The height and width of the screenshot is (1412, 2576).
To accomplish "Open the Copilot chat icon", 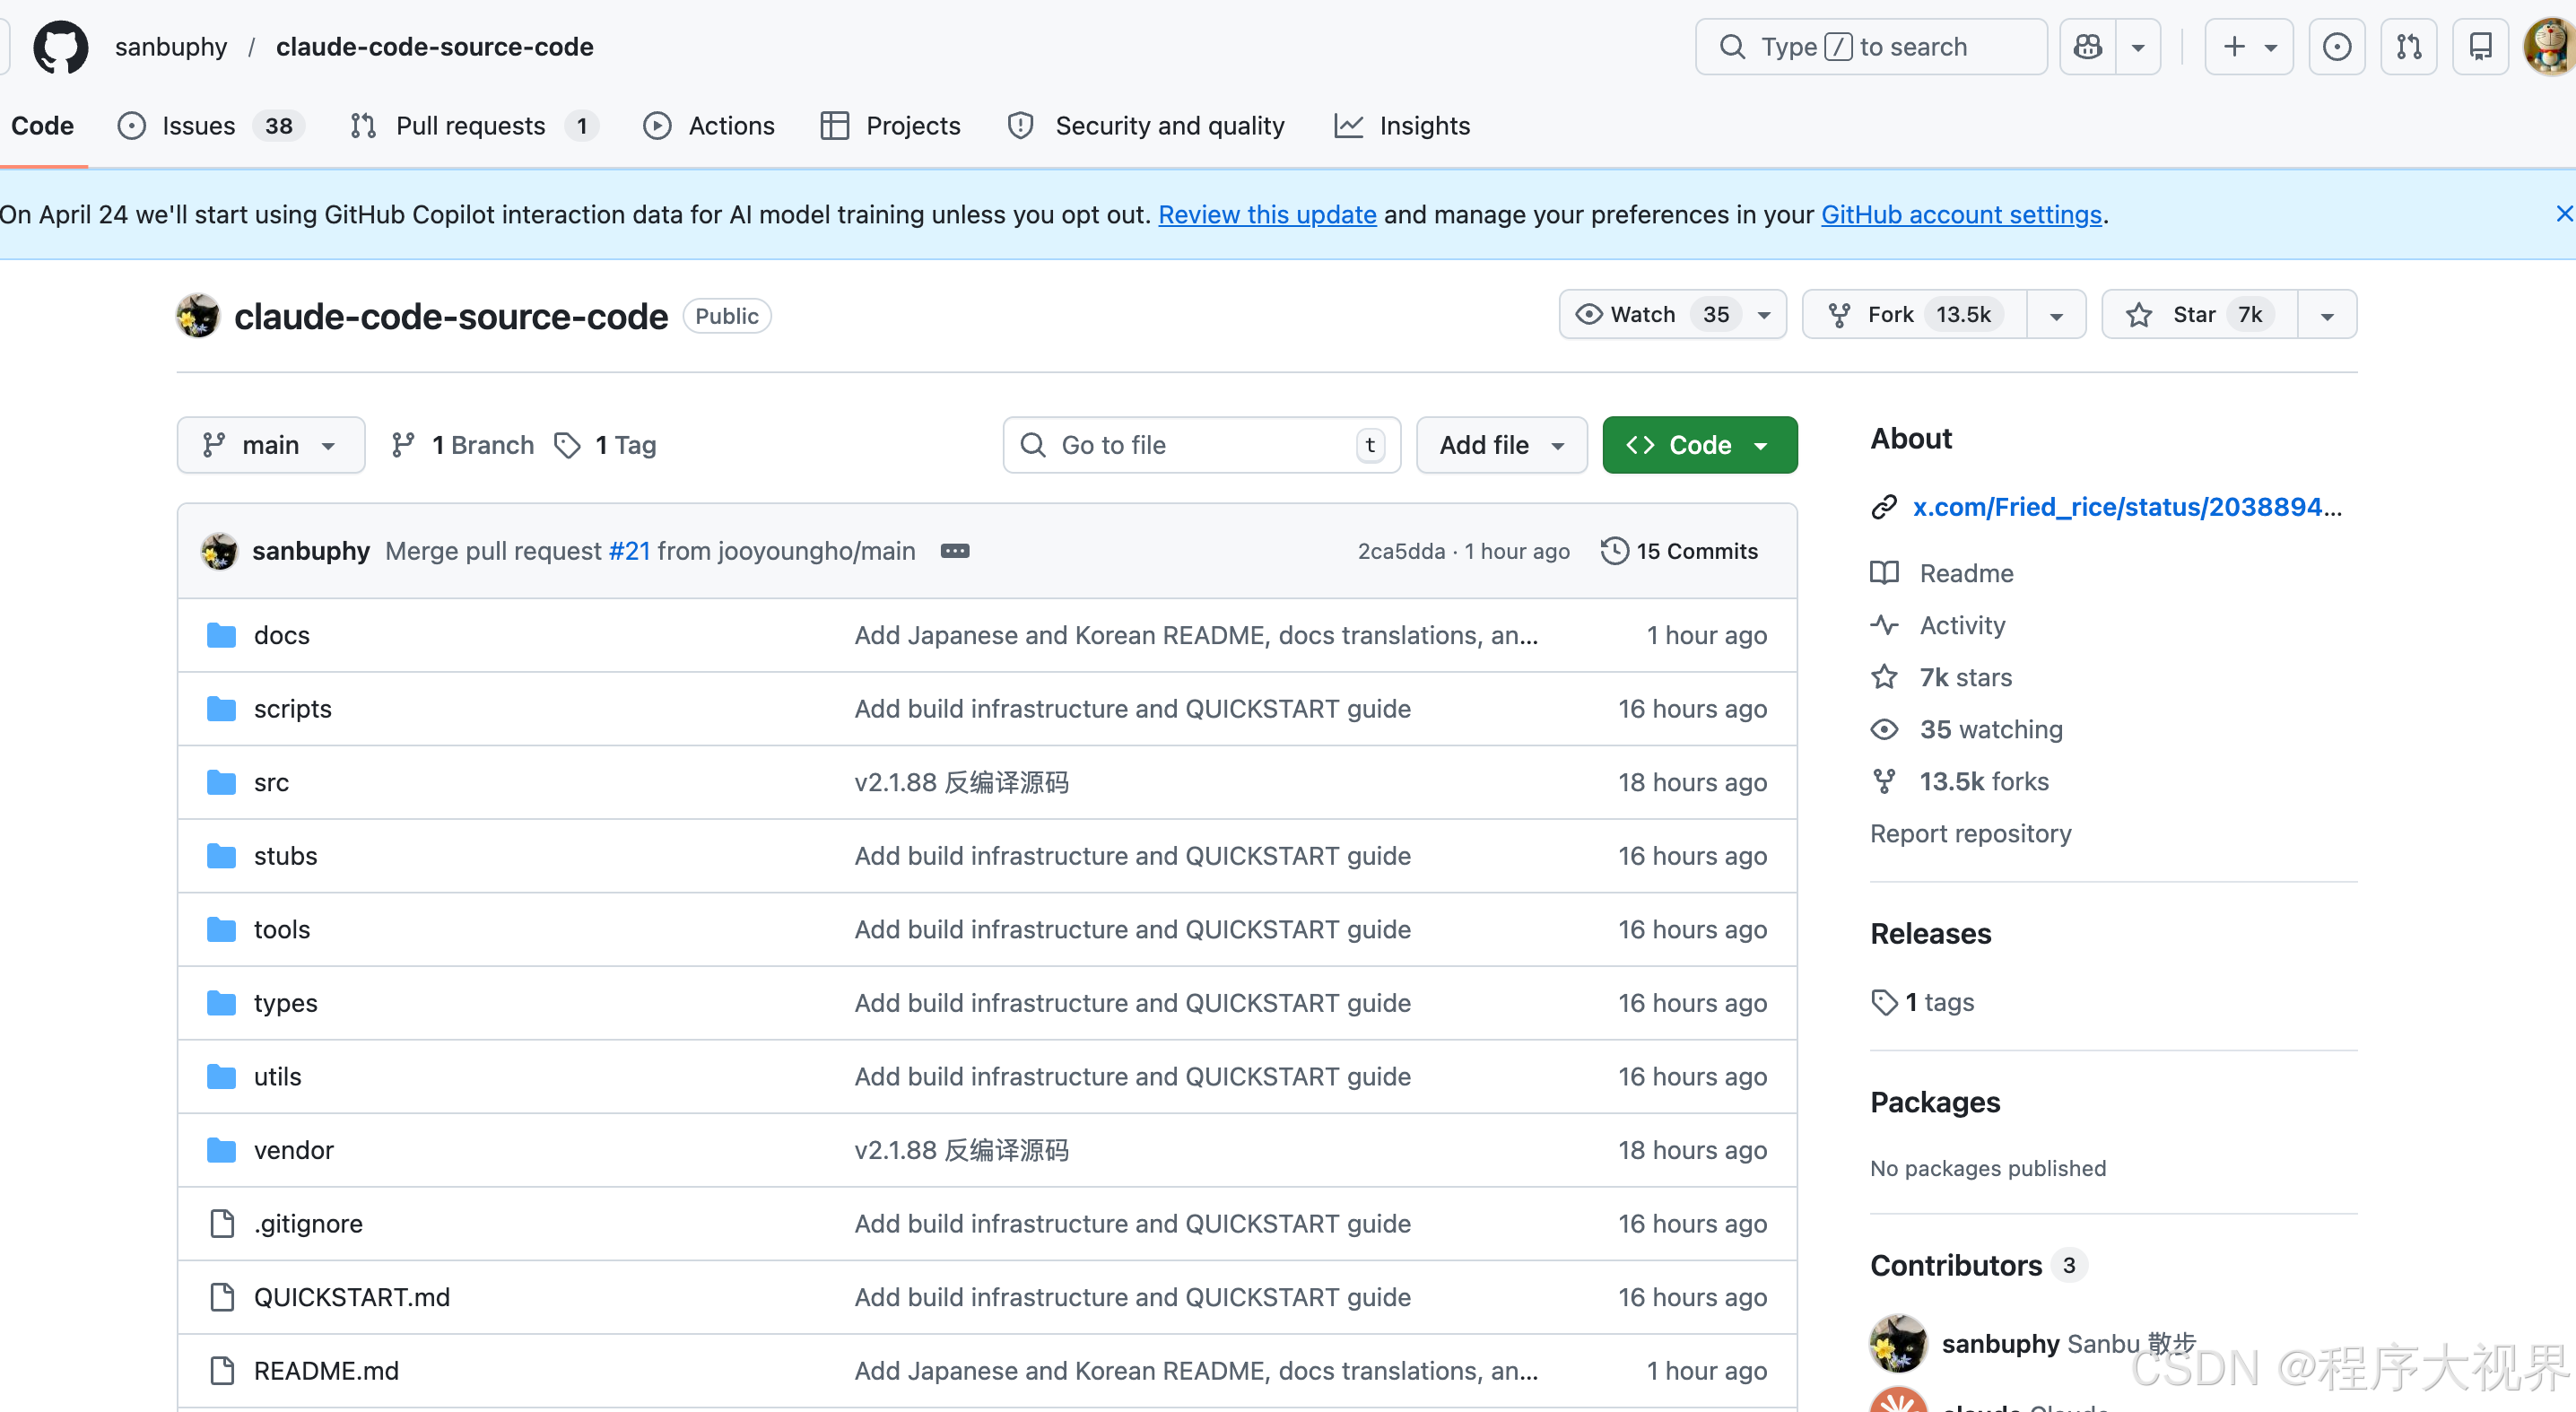I will tap(2088, 47).
